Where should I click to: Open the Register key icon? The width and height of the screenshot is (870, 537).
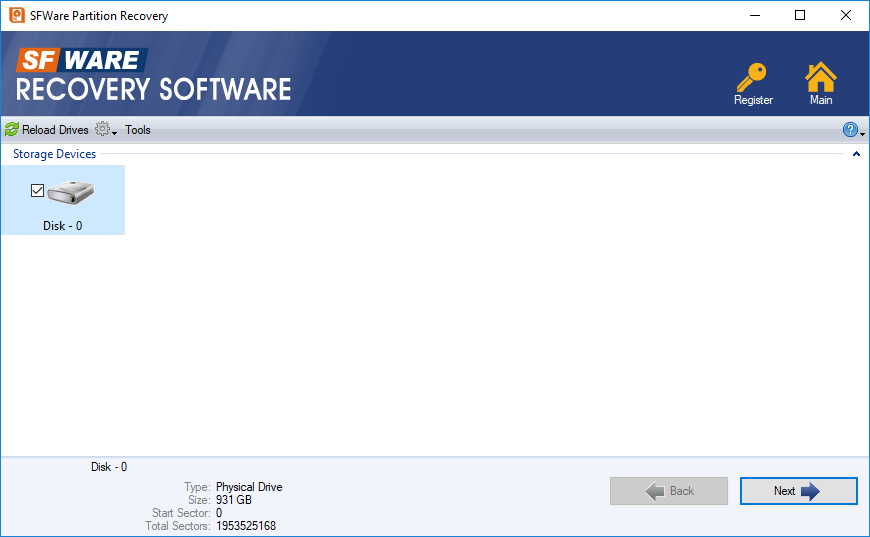[x=752, y=78]
